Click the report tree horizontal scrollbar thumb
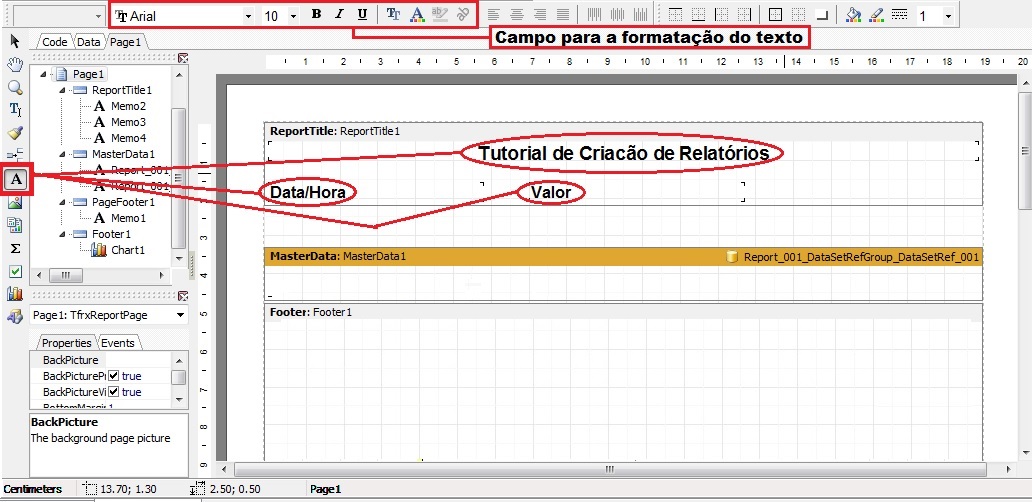The width and height of the screenshot is (1032, 502). point(66,275)
